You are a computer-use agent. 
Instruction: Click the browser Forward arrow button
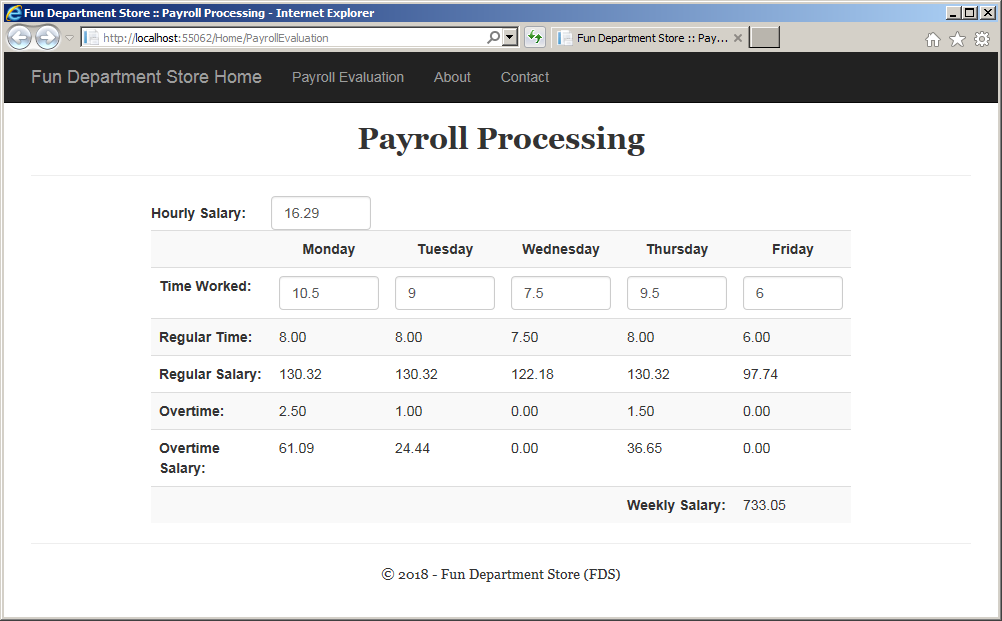coord(47,38)
